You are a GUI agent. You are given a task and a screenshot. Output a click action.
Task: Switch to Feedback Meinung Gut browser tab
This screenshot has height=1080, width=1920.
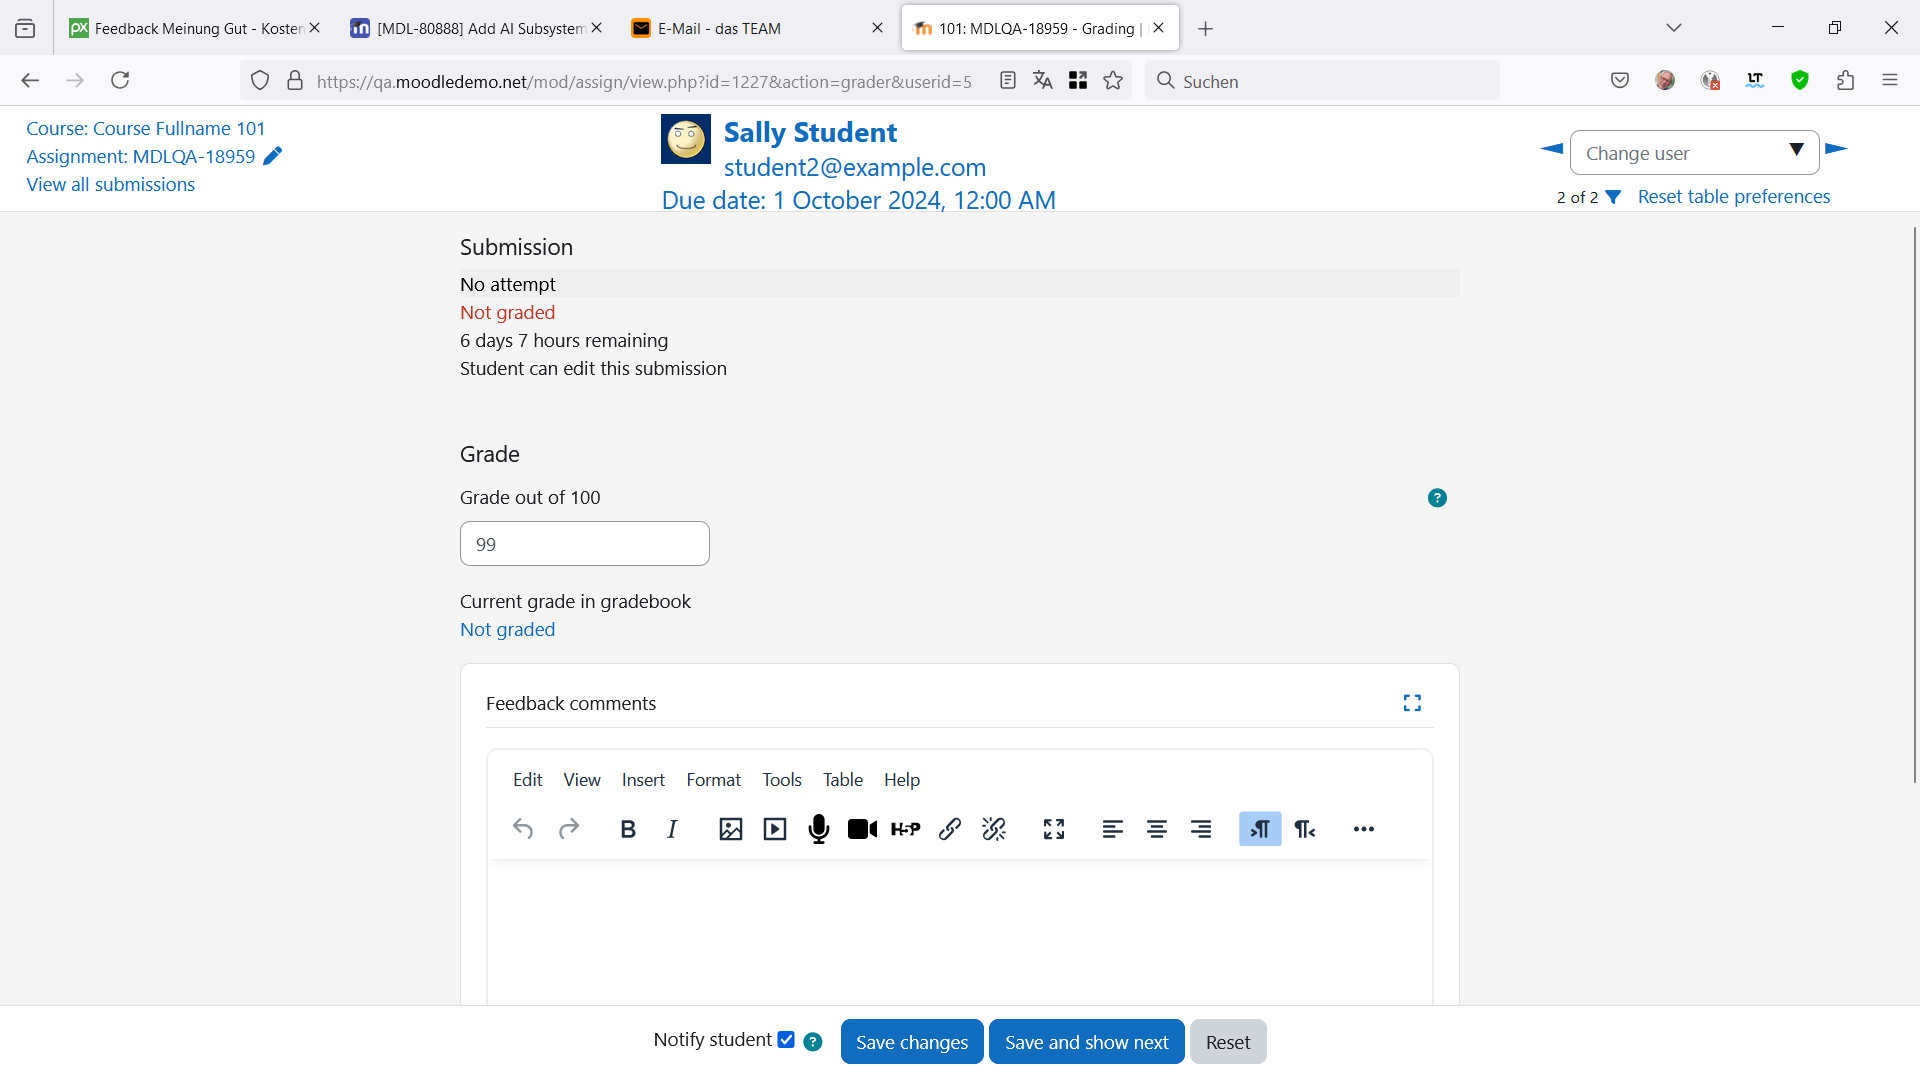[x=195, y=28]
